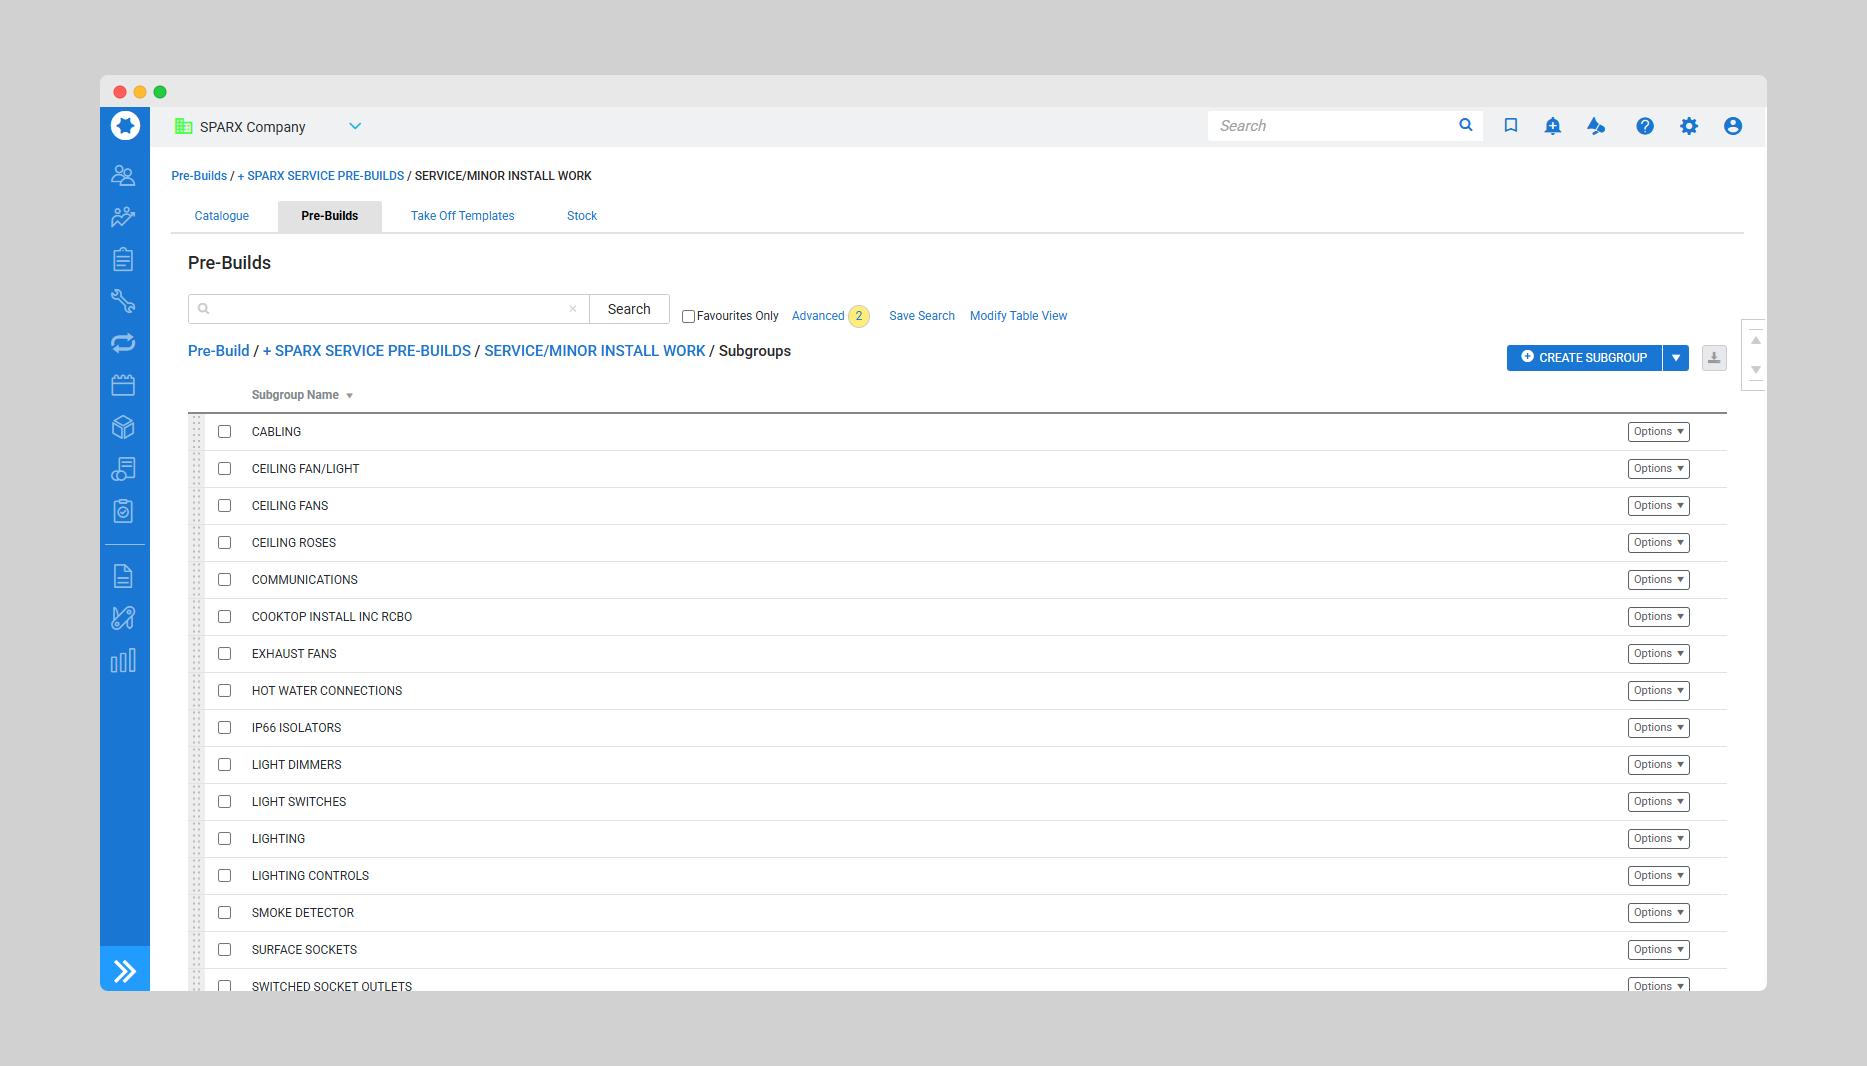
Task: Open the user profile icon
Action: coord(1733,126)
